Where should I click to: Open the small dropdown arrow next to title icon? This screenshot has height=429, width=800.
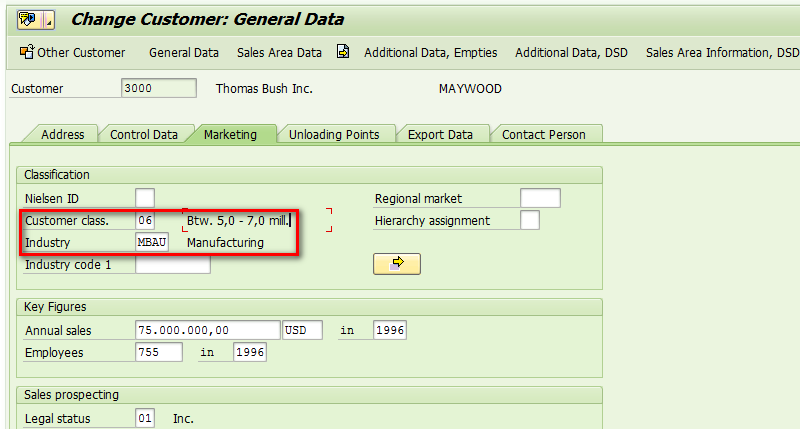click(x=49, y=20)
